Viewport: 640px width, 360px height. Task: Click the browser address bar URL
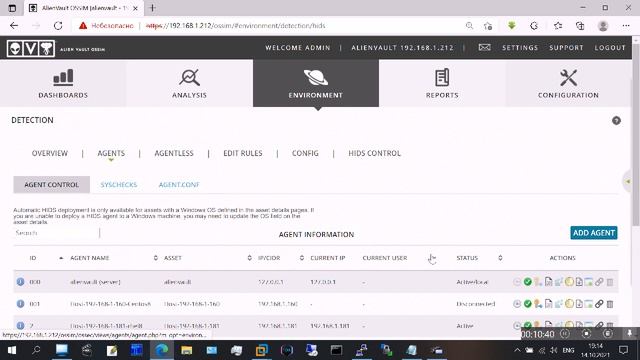pos(236,26)
